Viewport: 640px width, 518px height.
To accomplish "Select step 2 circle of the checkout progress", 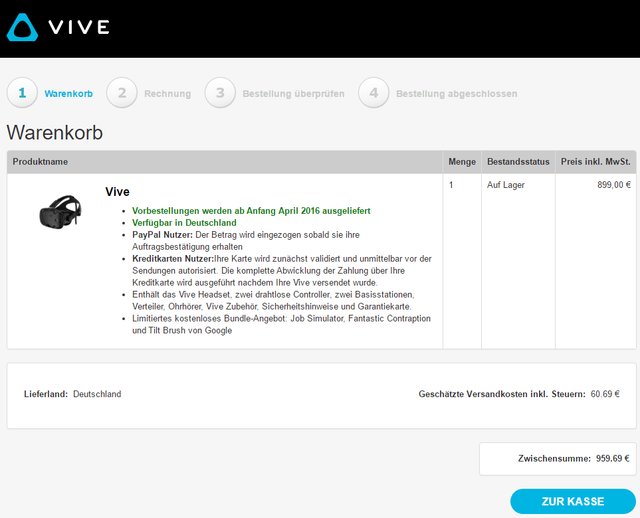I will click(x=122, y=93).
